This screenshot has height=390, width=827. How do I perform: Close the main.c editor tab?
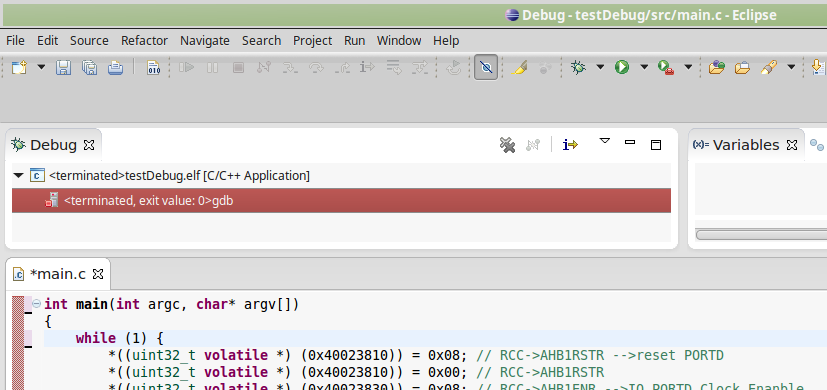pyautogui.click(x=98, y=274)
